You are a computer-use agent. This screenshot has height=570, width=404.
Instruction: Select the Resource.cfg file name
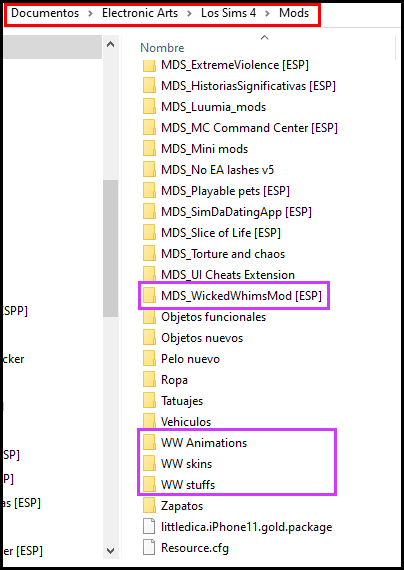pos(195,548)
